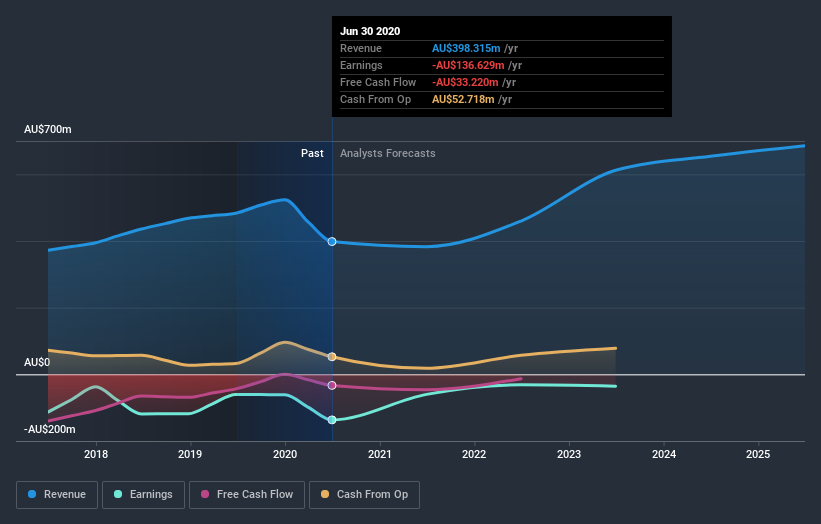Toggle the Revenue series legend button

pyautogui.click(x=57, y=495)
